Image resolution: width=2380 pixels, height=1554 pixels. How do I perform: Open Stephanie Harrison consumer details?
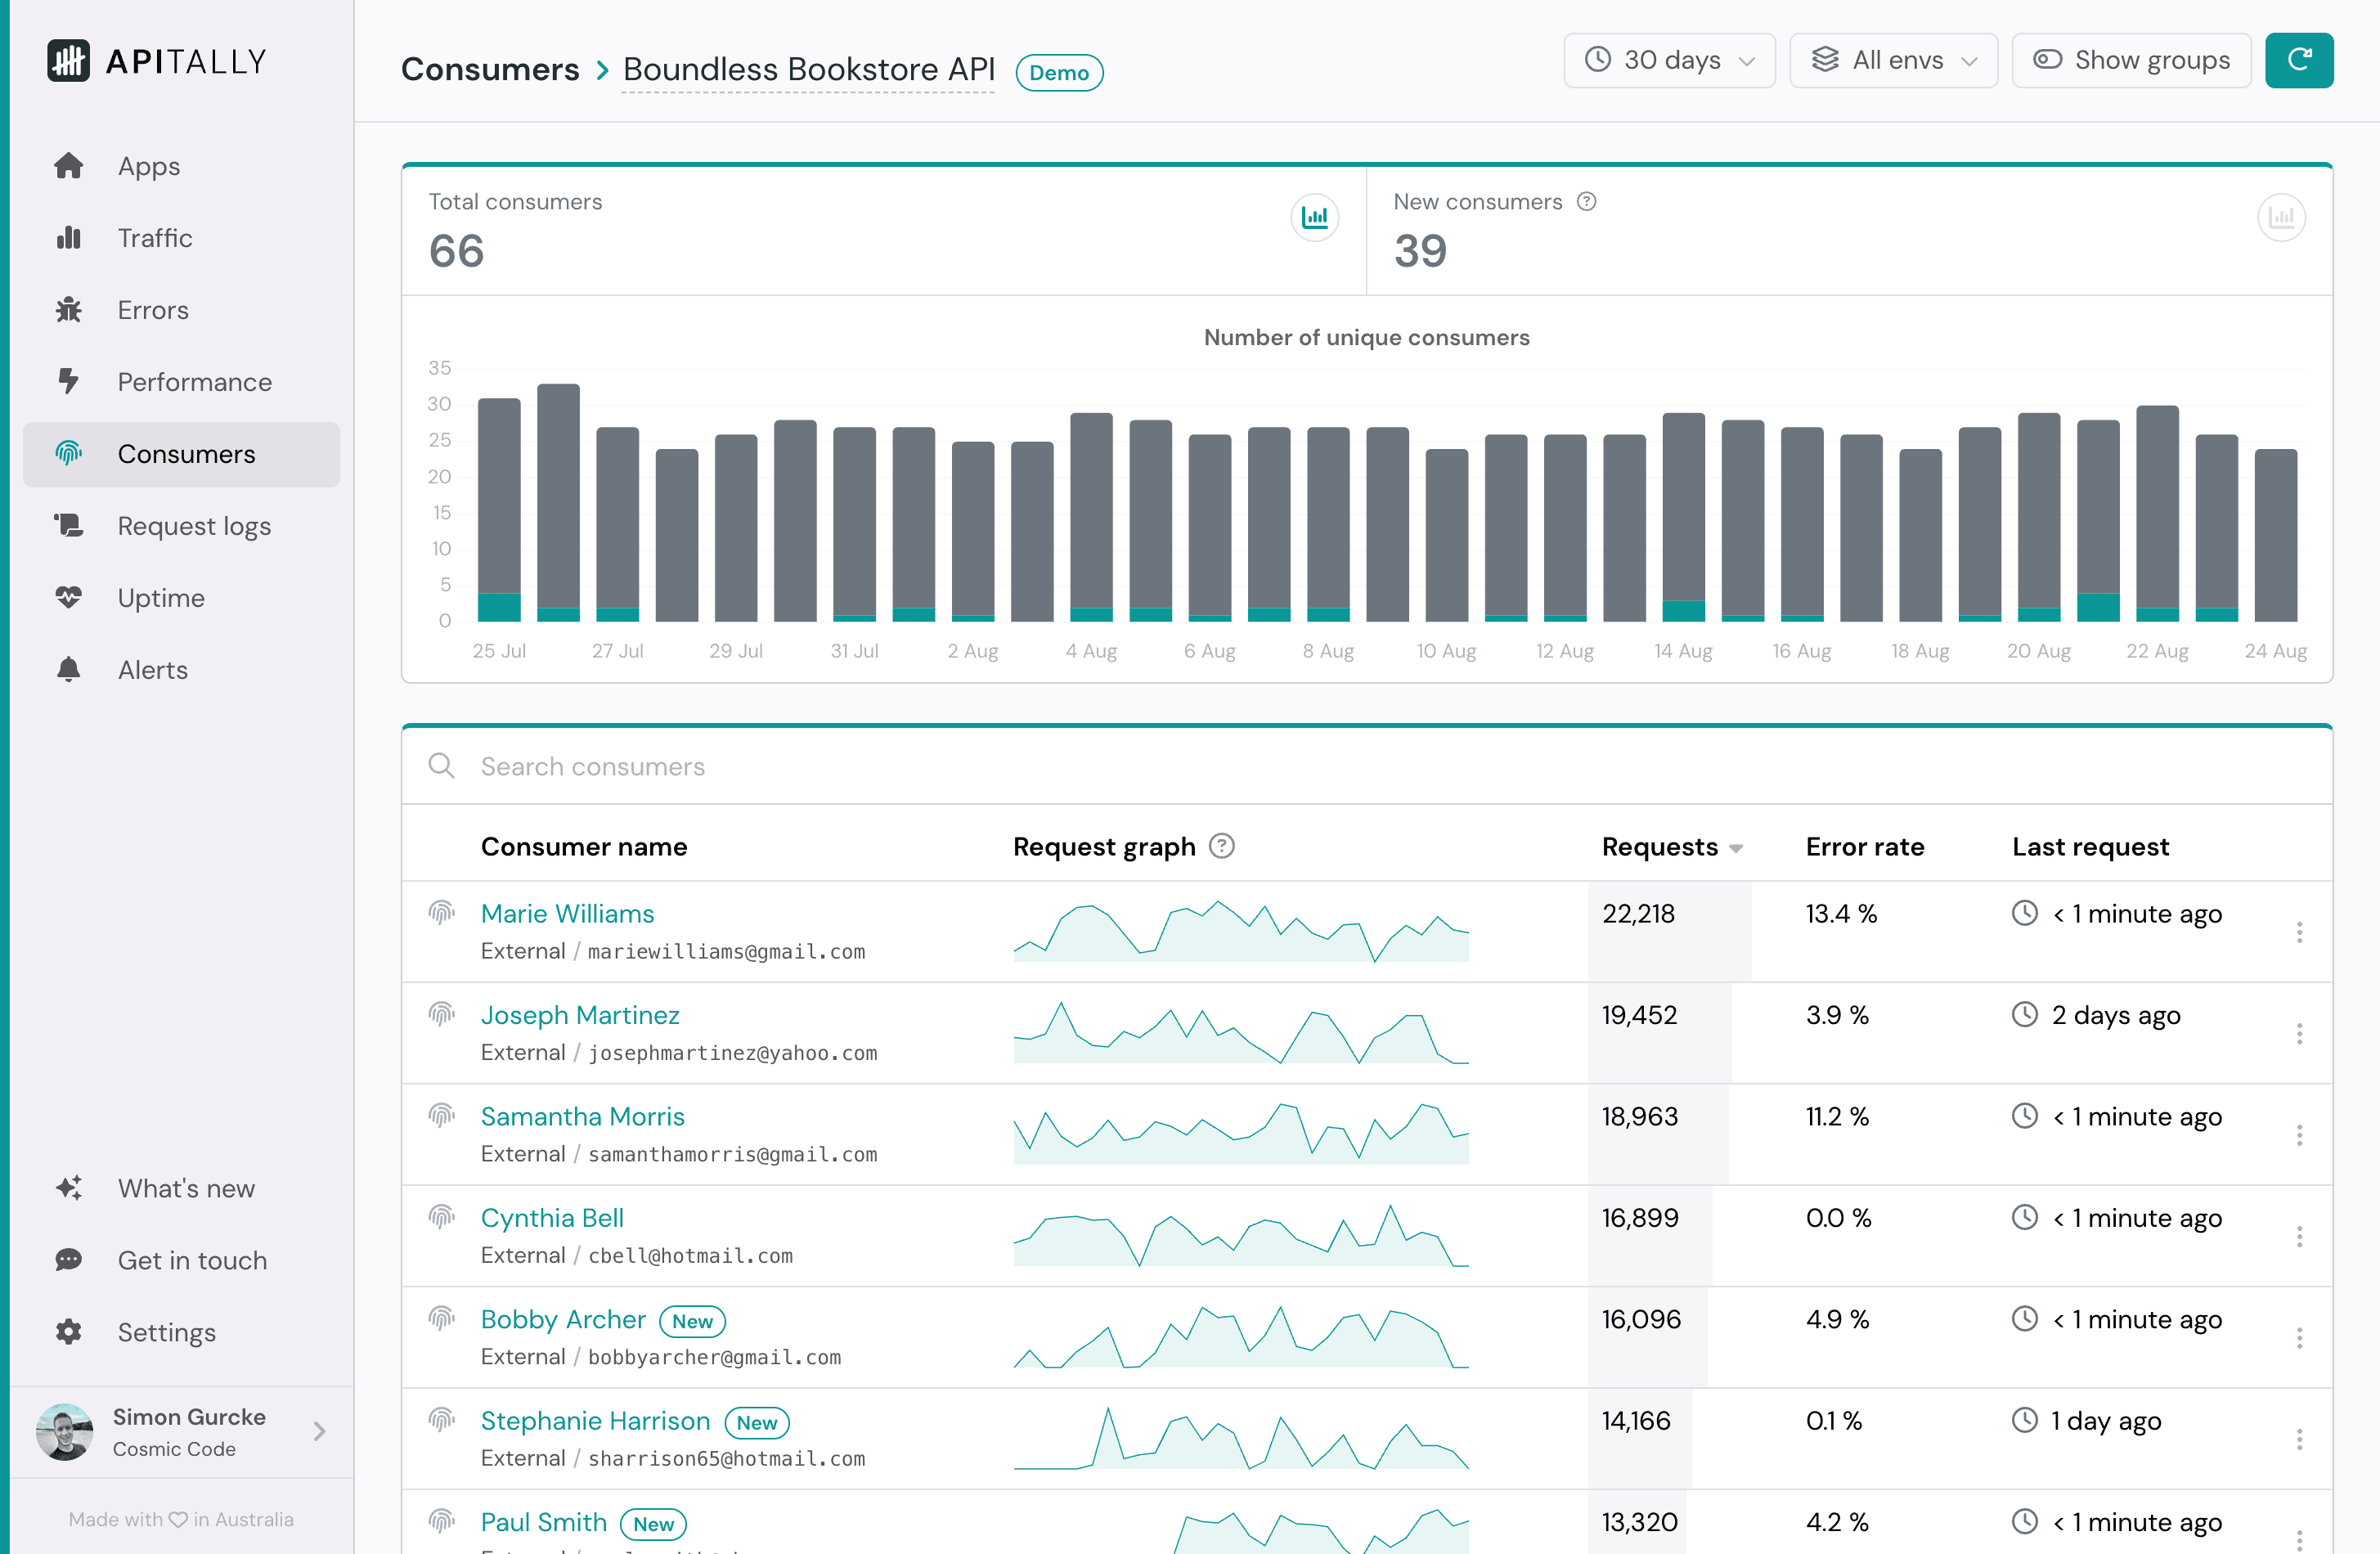[595, 1421]
